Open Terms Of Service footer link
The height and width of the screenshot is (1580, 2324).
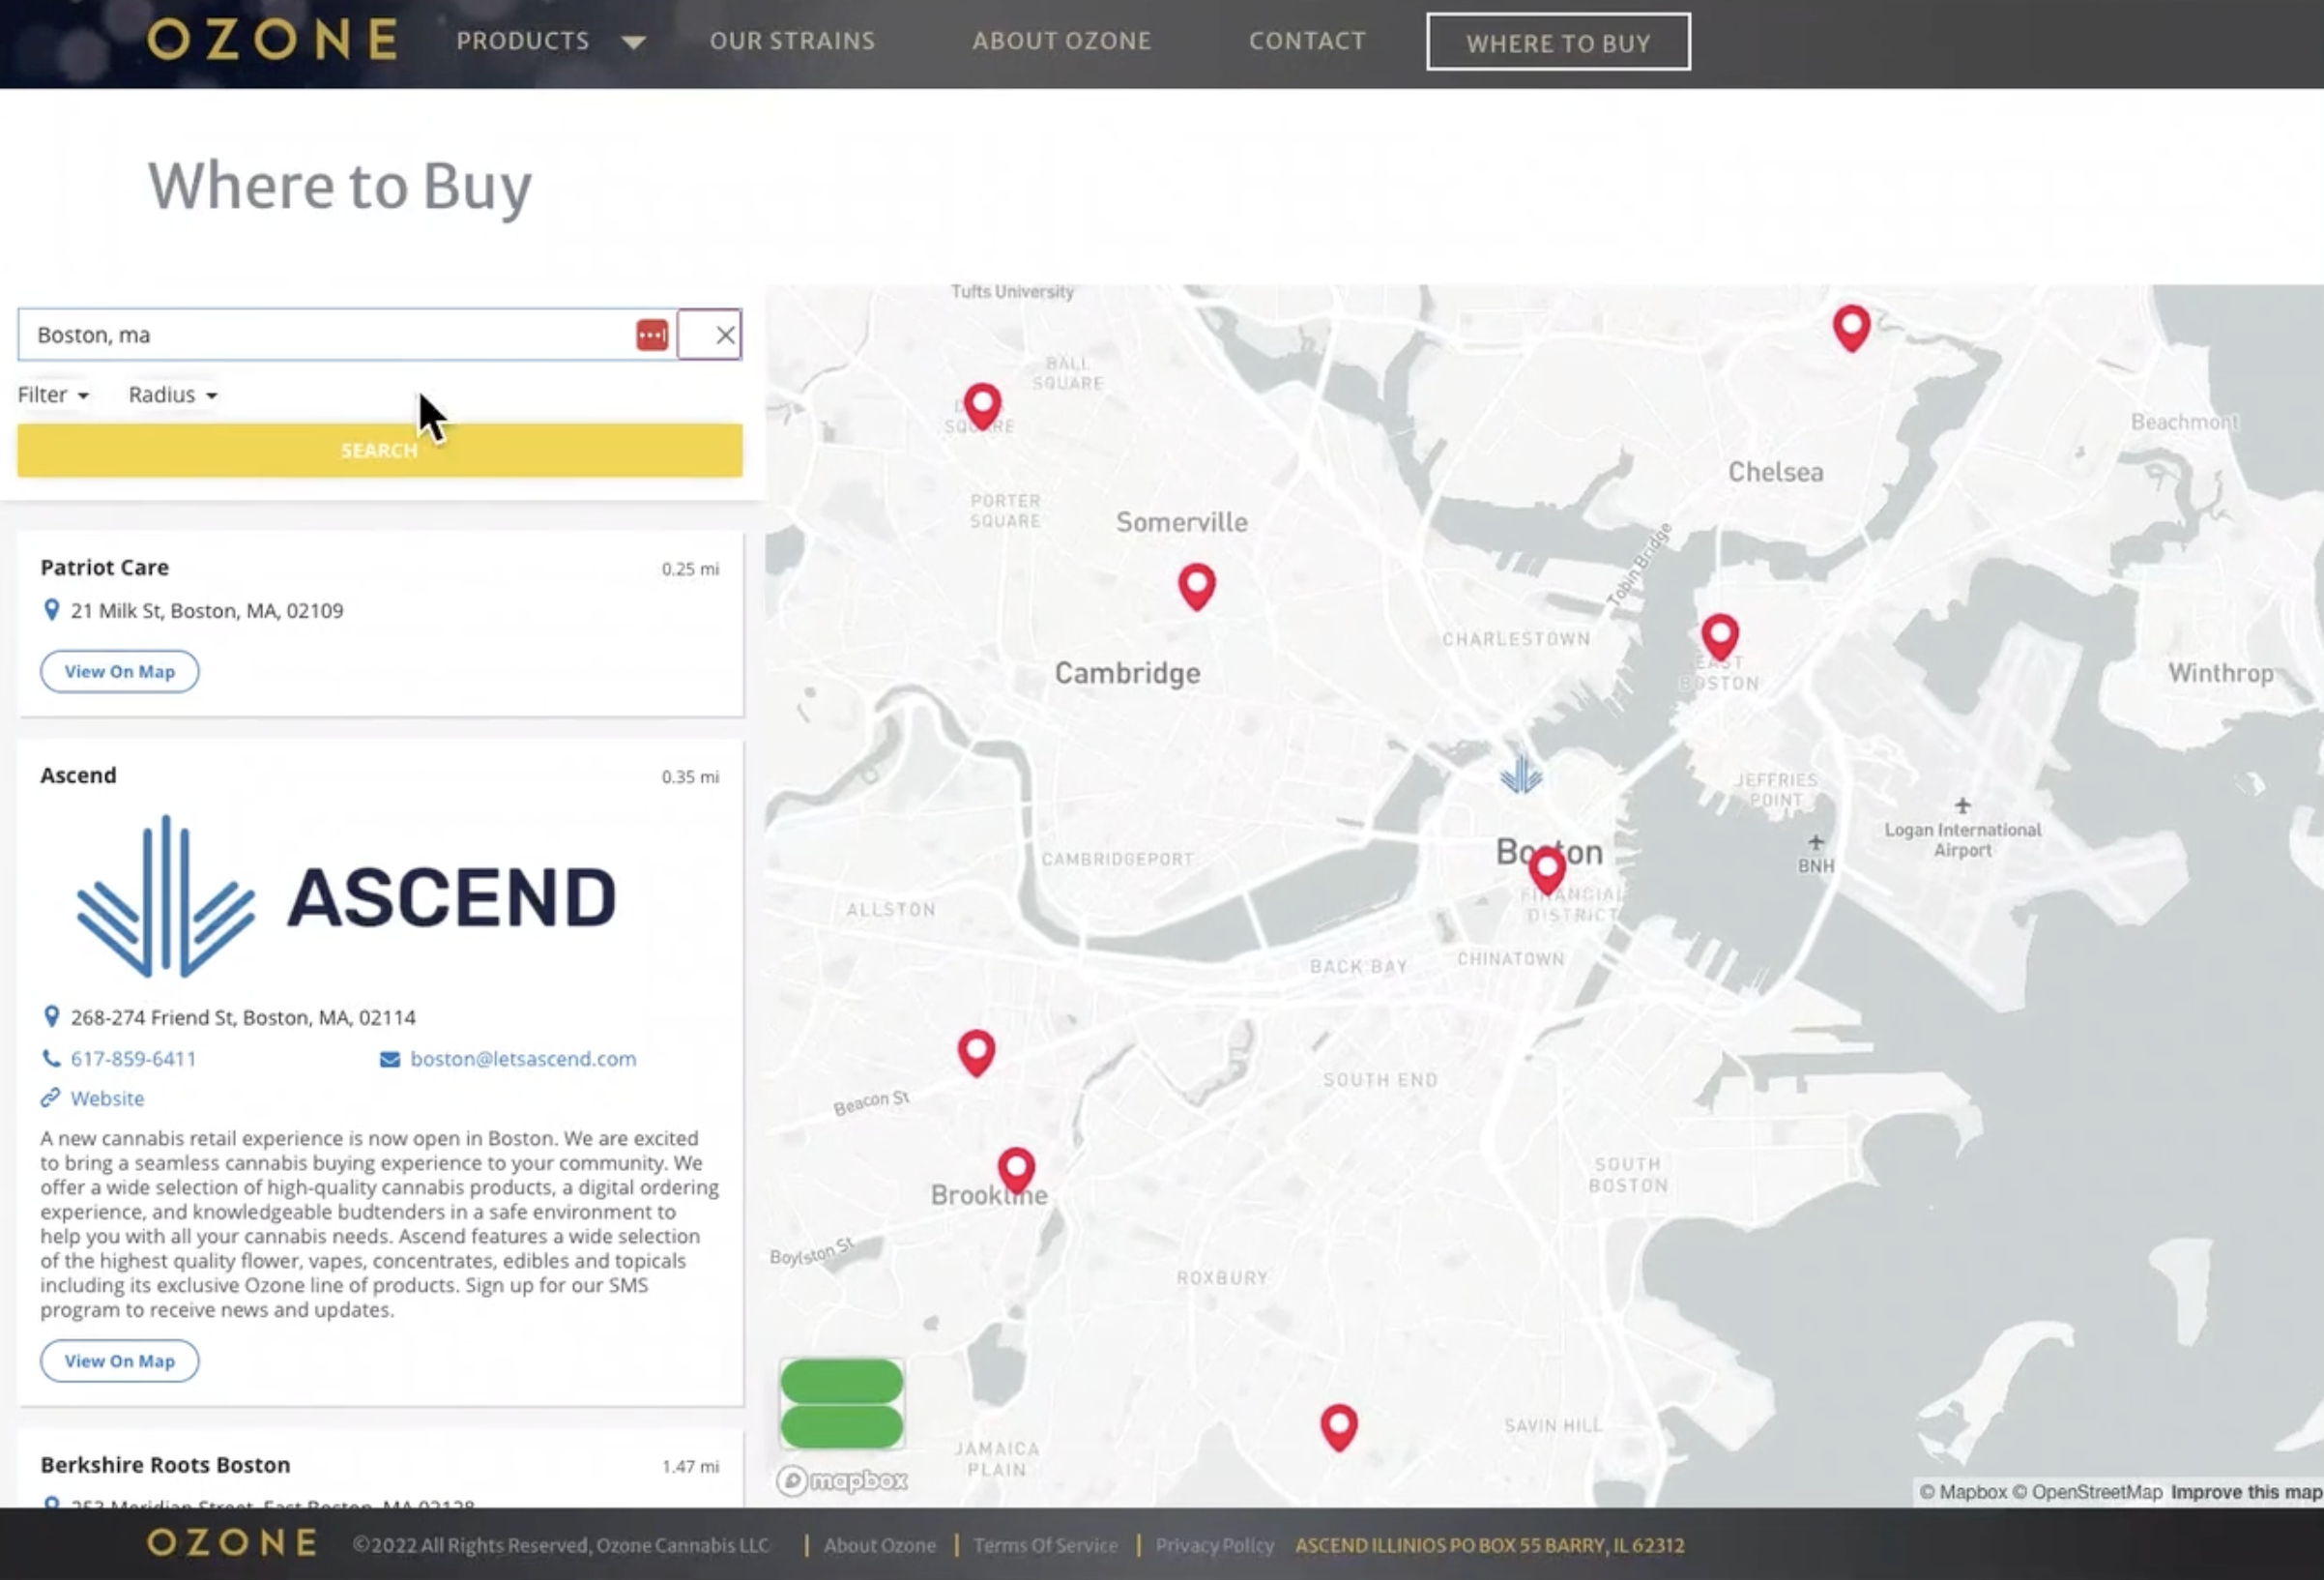1045,1545
